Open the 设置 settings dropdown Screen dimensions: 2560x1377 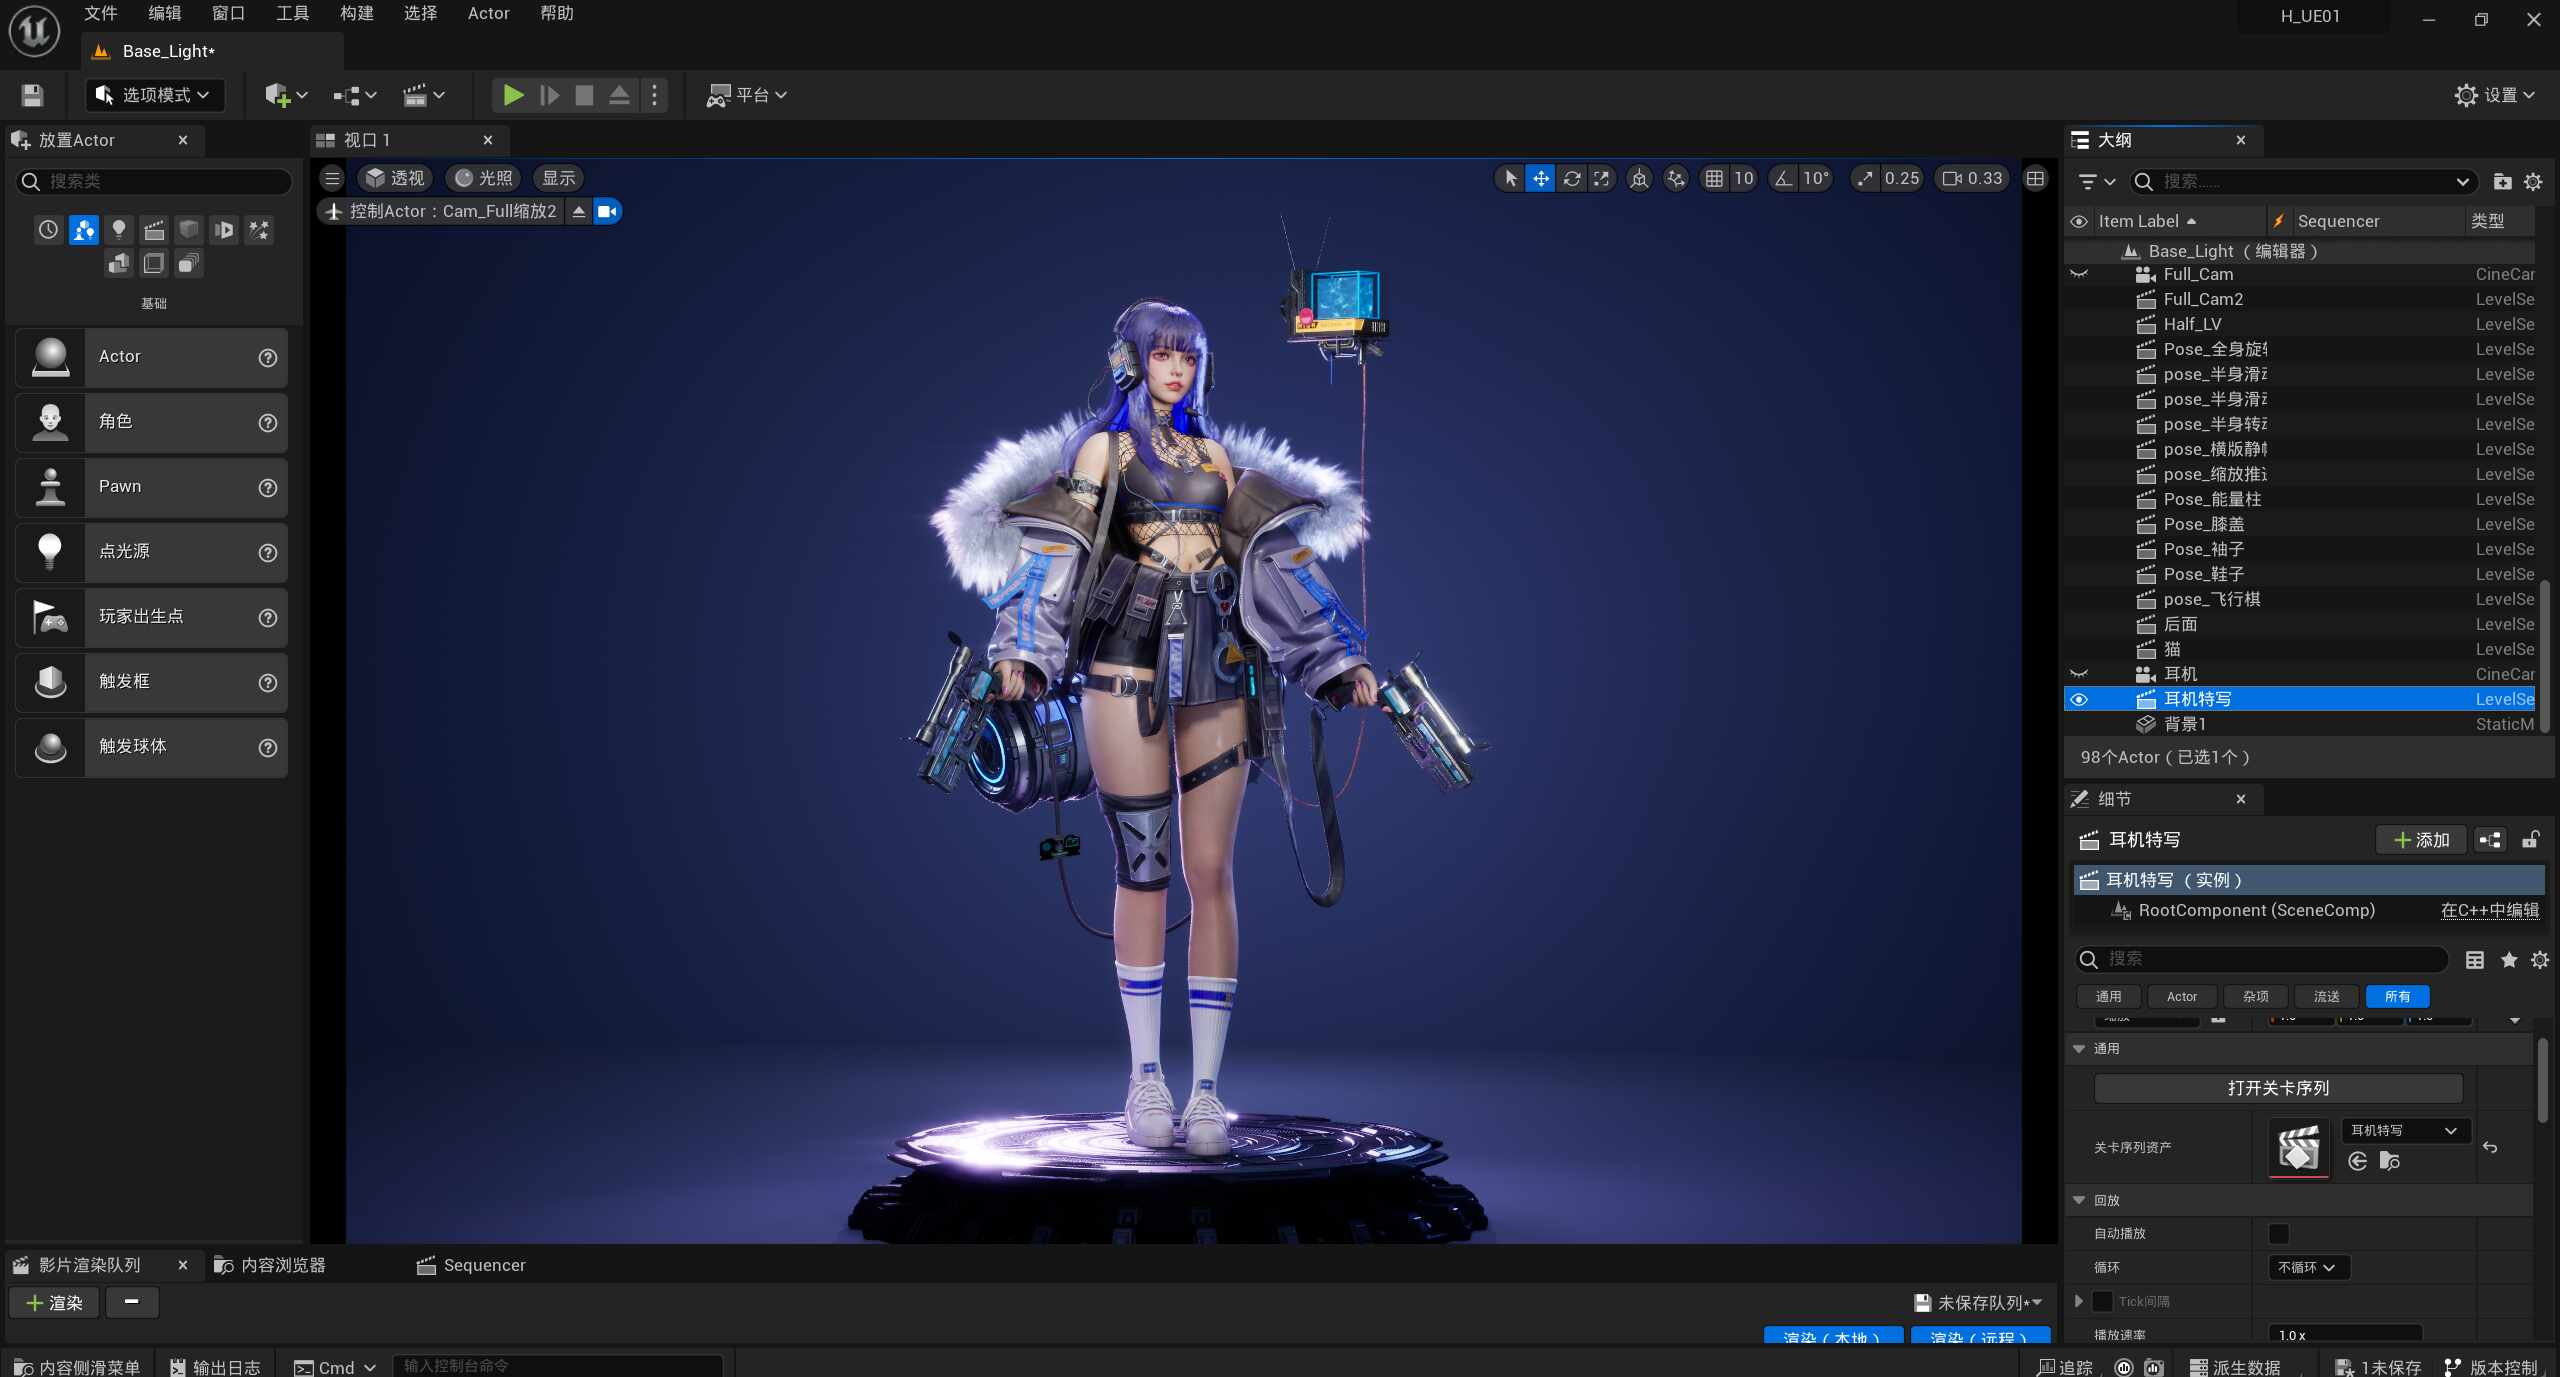click(2495, 95)
